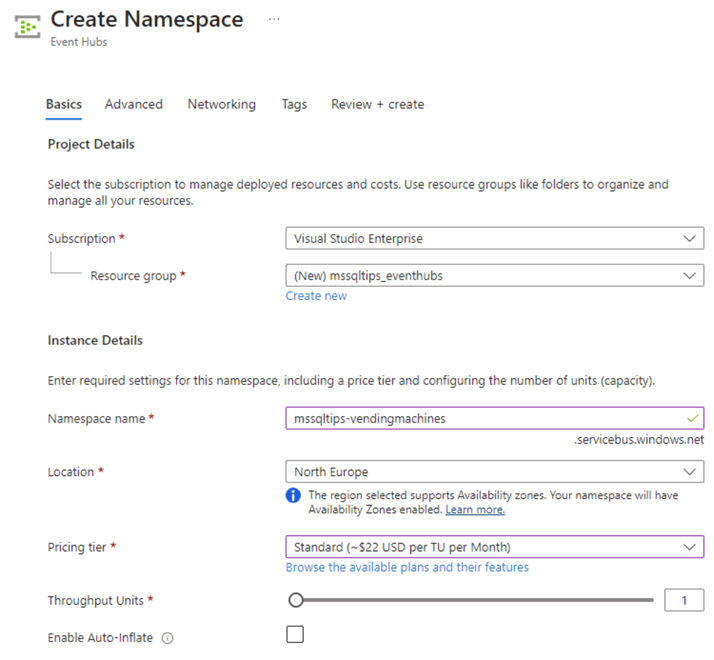This screenshot has width=714, height=660.
Task: Browse the available plans and features link
Action: (x=407, y=567)
